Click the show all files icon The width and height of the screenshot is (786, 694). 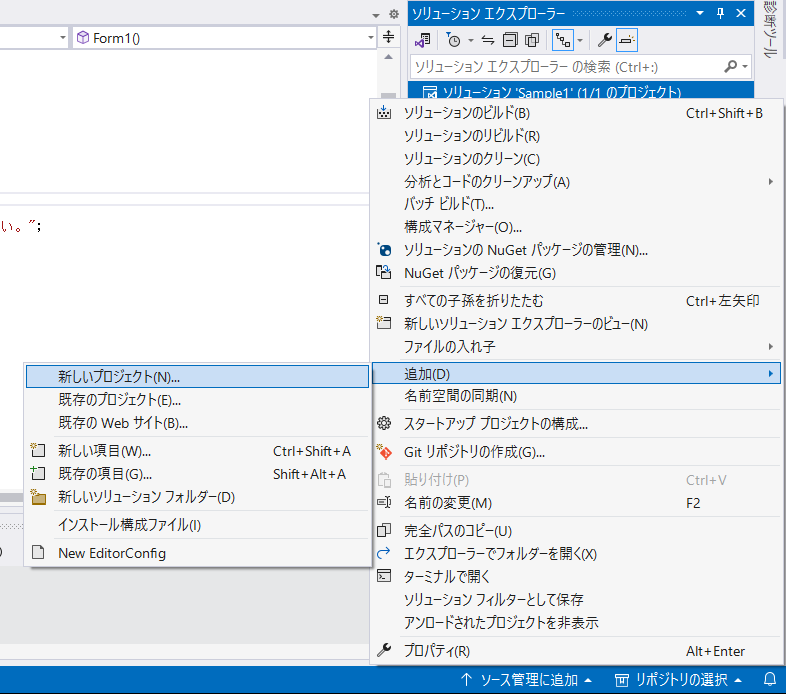(x=532, y=40)
